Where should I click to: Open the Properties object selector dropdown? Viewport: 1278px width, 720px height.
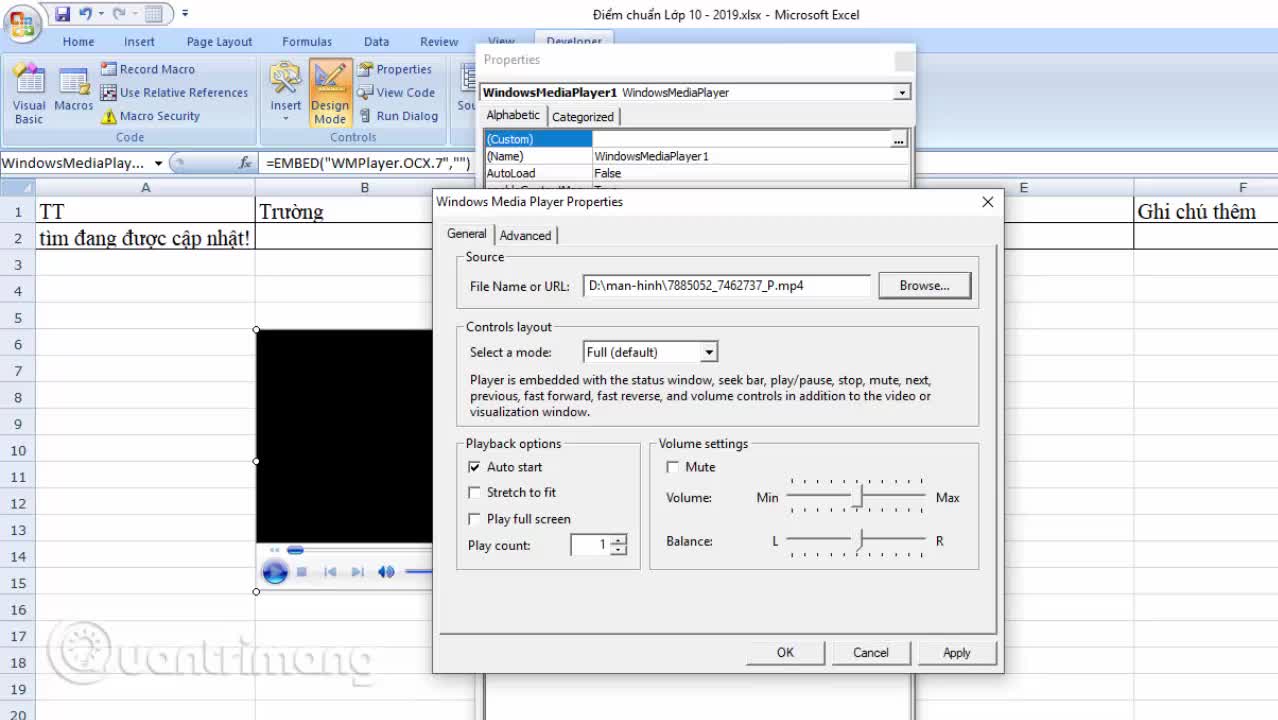click(902, 92)
